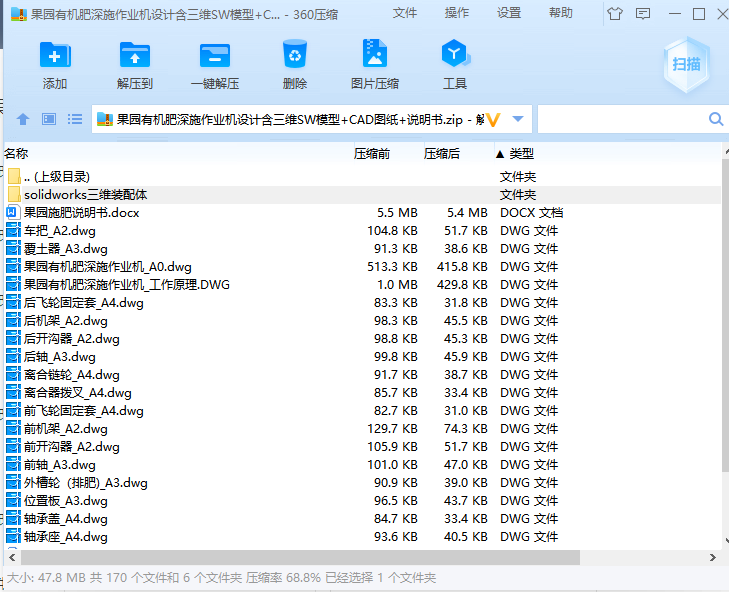This screenshot has height=592, width=729.
Task: Click the folder icon of 上级目录
Action: (x=14, y=176)
